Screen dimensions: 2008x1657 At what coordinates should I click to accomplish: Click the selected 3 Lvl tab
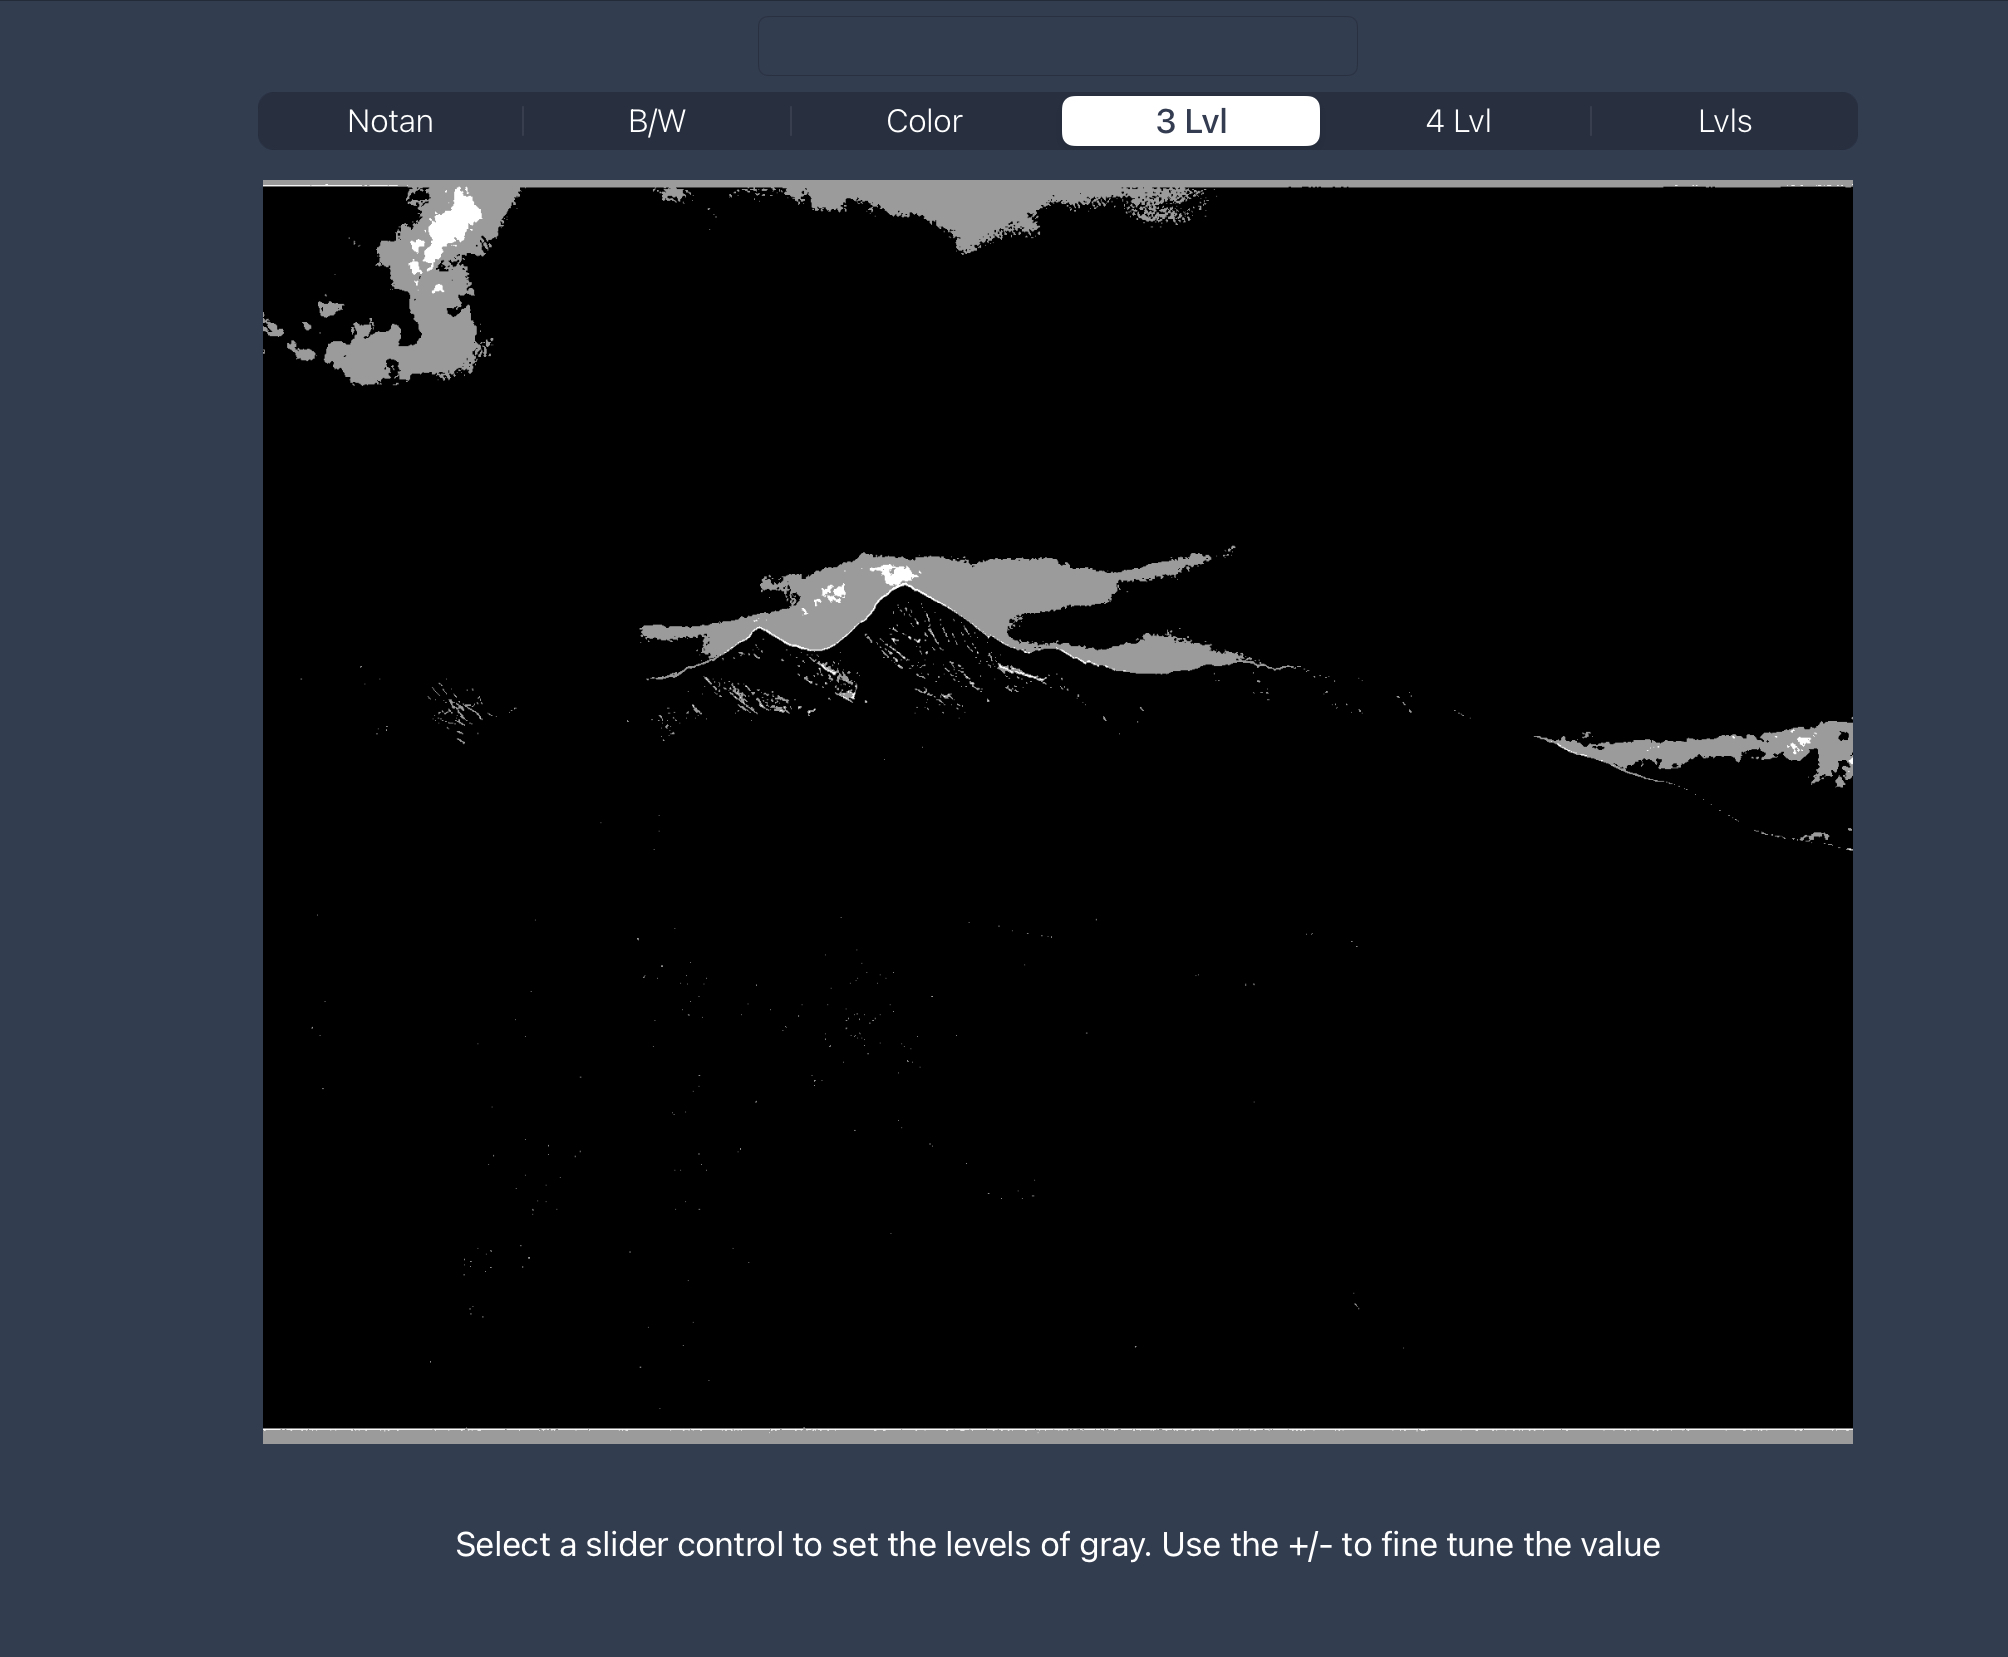point(1190,121)
